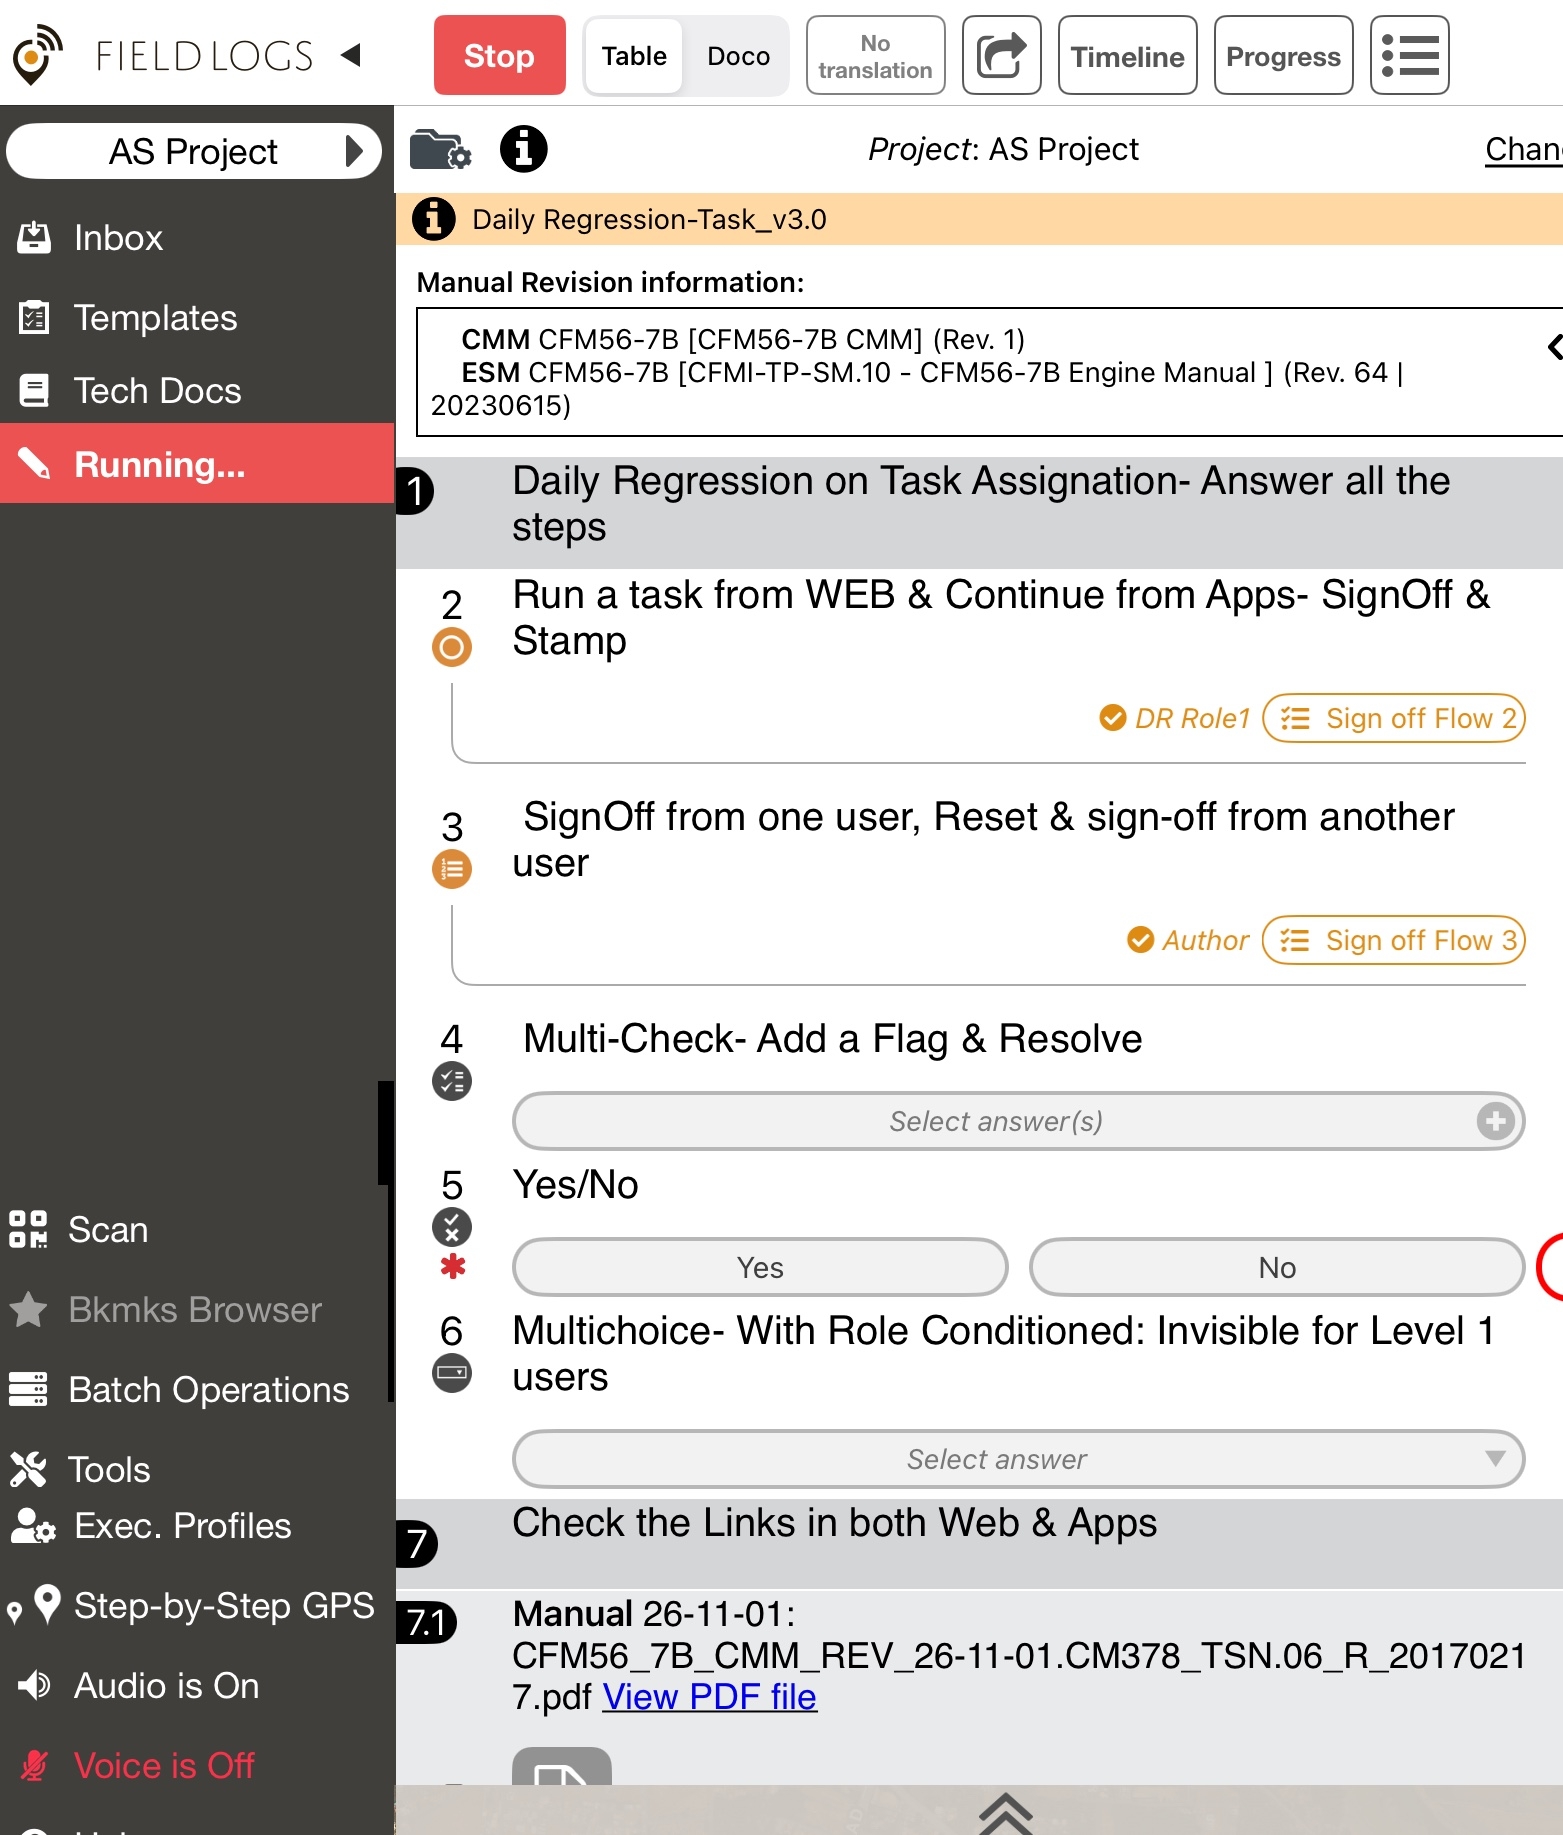1563x1835 pixels.
Task: Expand bottom panel with double chevron
Action: pos(1004,1811)
